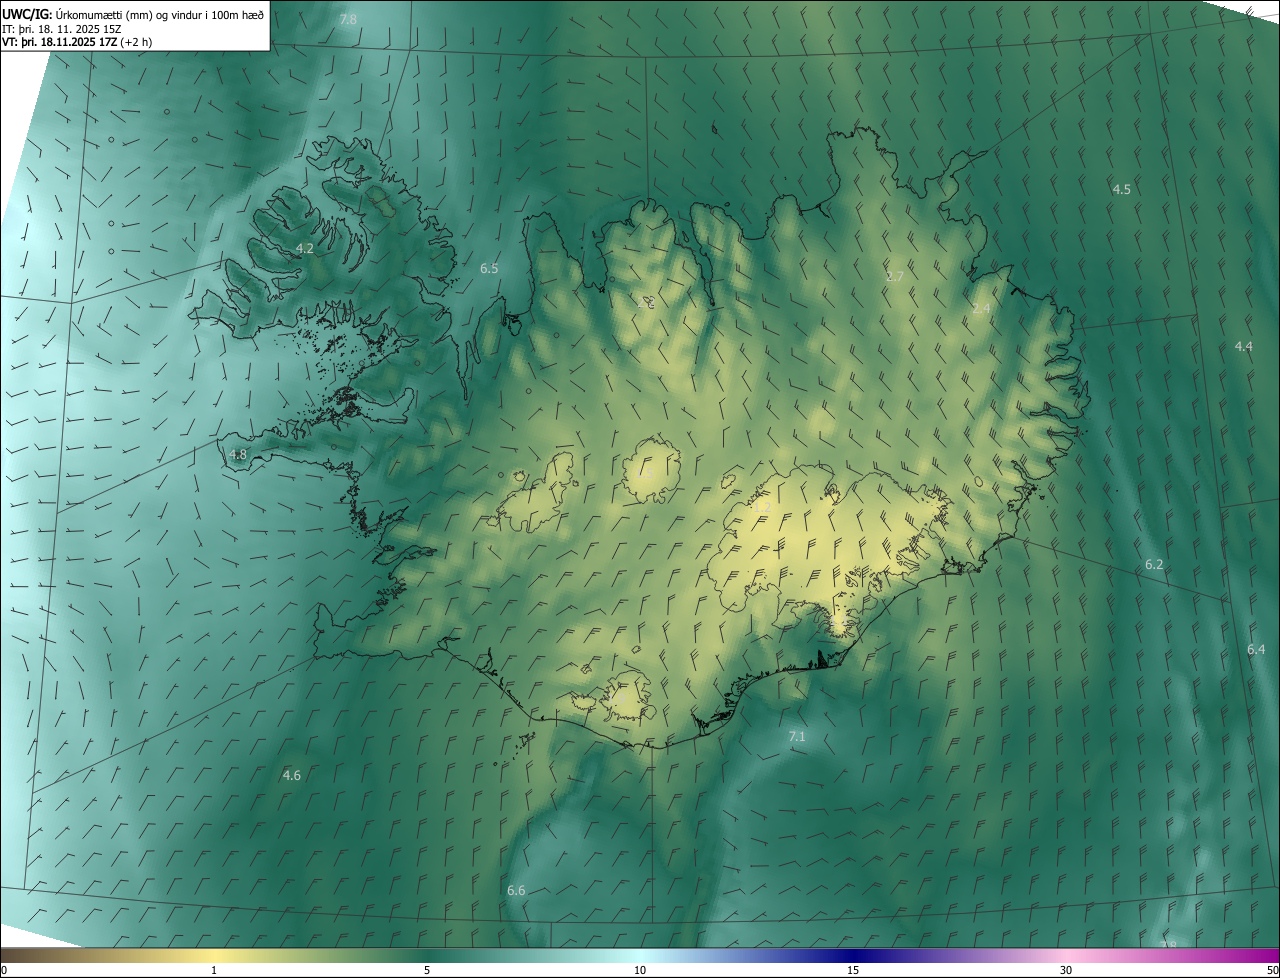The width and height of the screenshot is (1280, 978).
Task: Select the 'IT: þri. 18. 11. 2025 15Z' line
Action: coord(62,29)
